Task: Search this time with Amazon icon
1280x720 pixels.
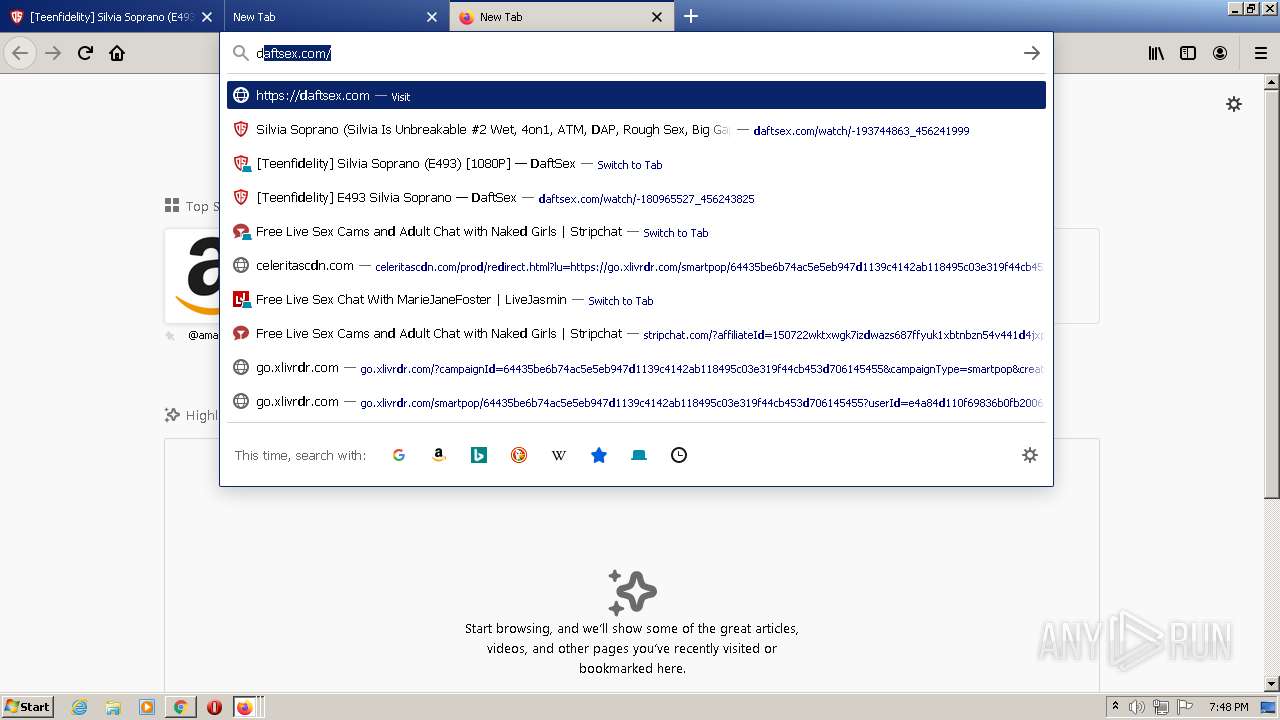Action: coord(438,455)
